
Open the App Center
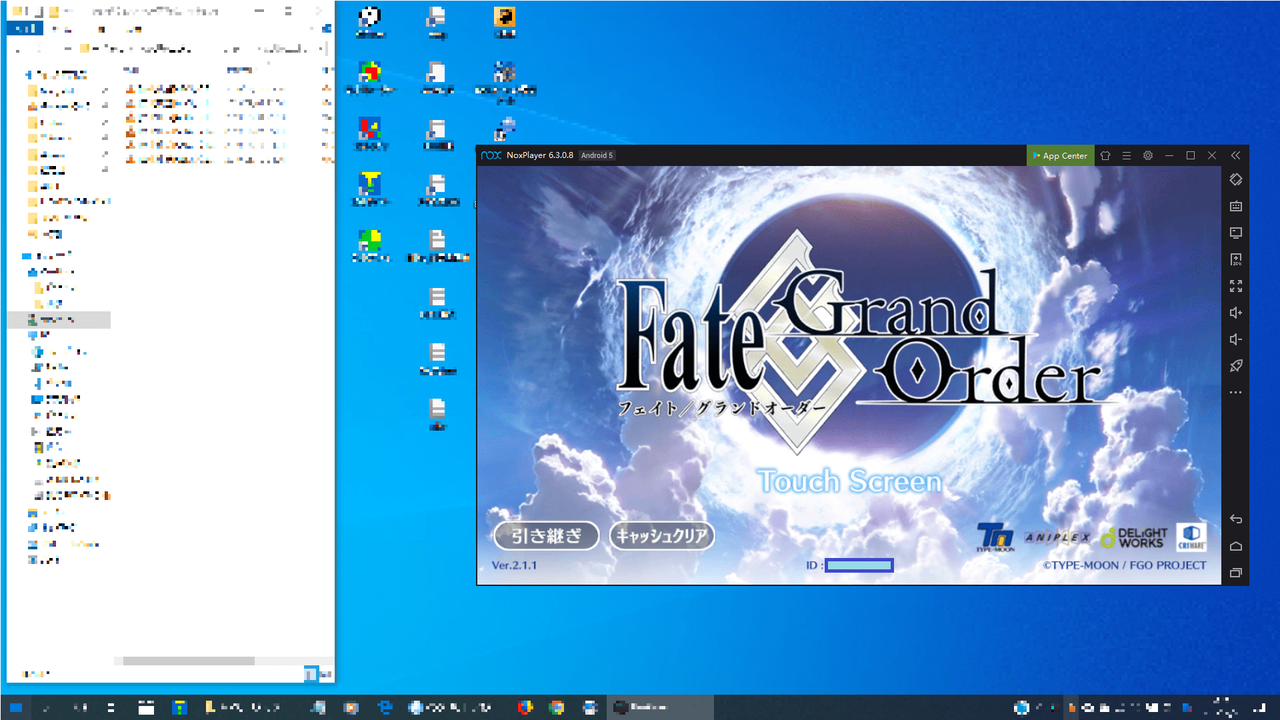[x=1060, y=156]
